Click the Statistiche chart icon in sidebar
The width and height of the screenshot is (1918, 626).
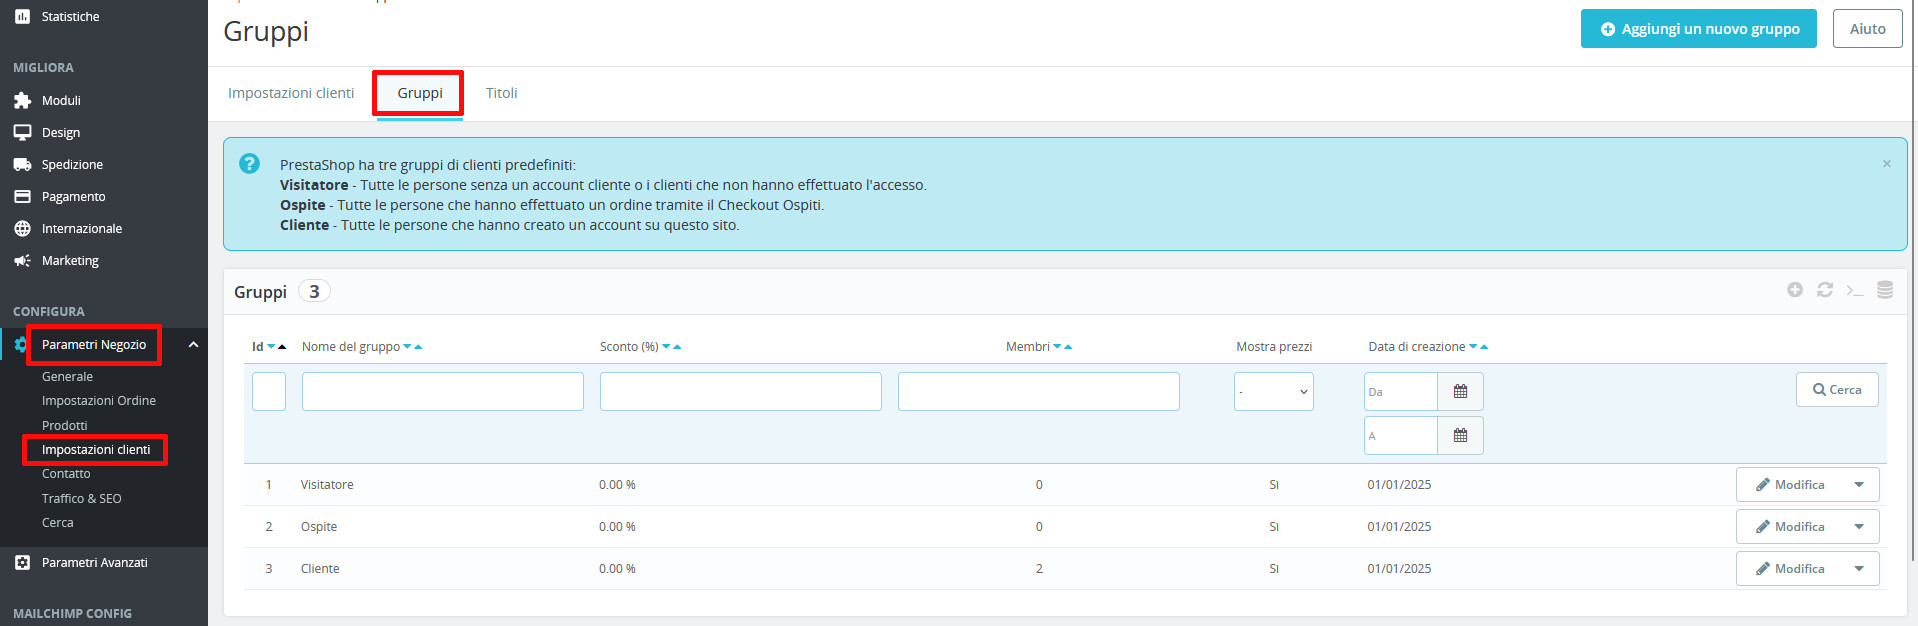click(22, 17)
